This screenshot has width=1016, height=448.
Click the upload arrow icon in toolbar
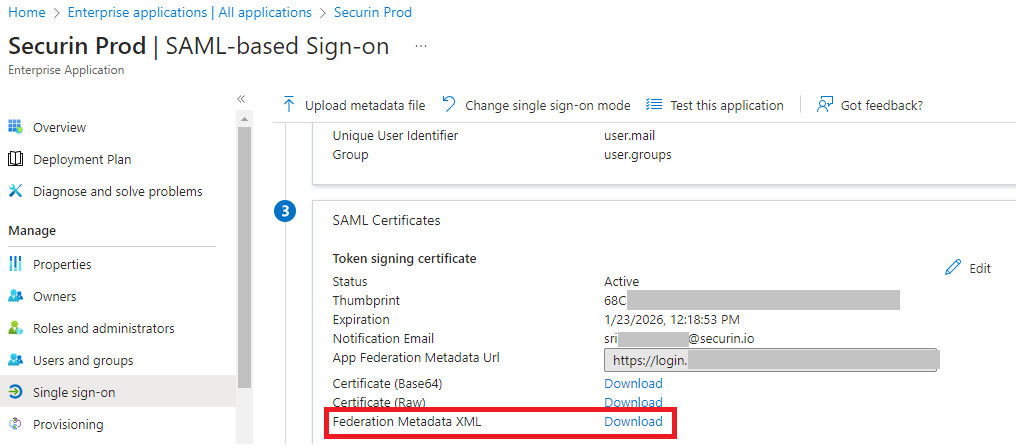tap(289, 105)
